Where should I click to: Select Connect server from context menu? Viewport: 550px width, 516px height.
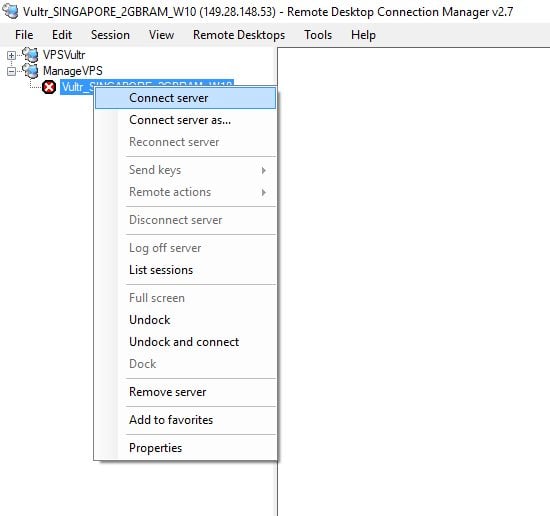coord(185,98)
